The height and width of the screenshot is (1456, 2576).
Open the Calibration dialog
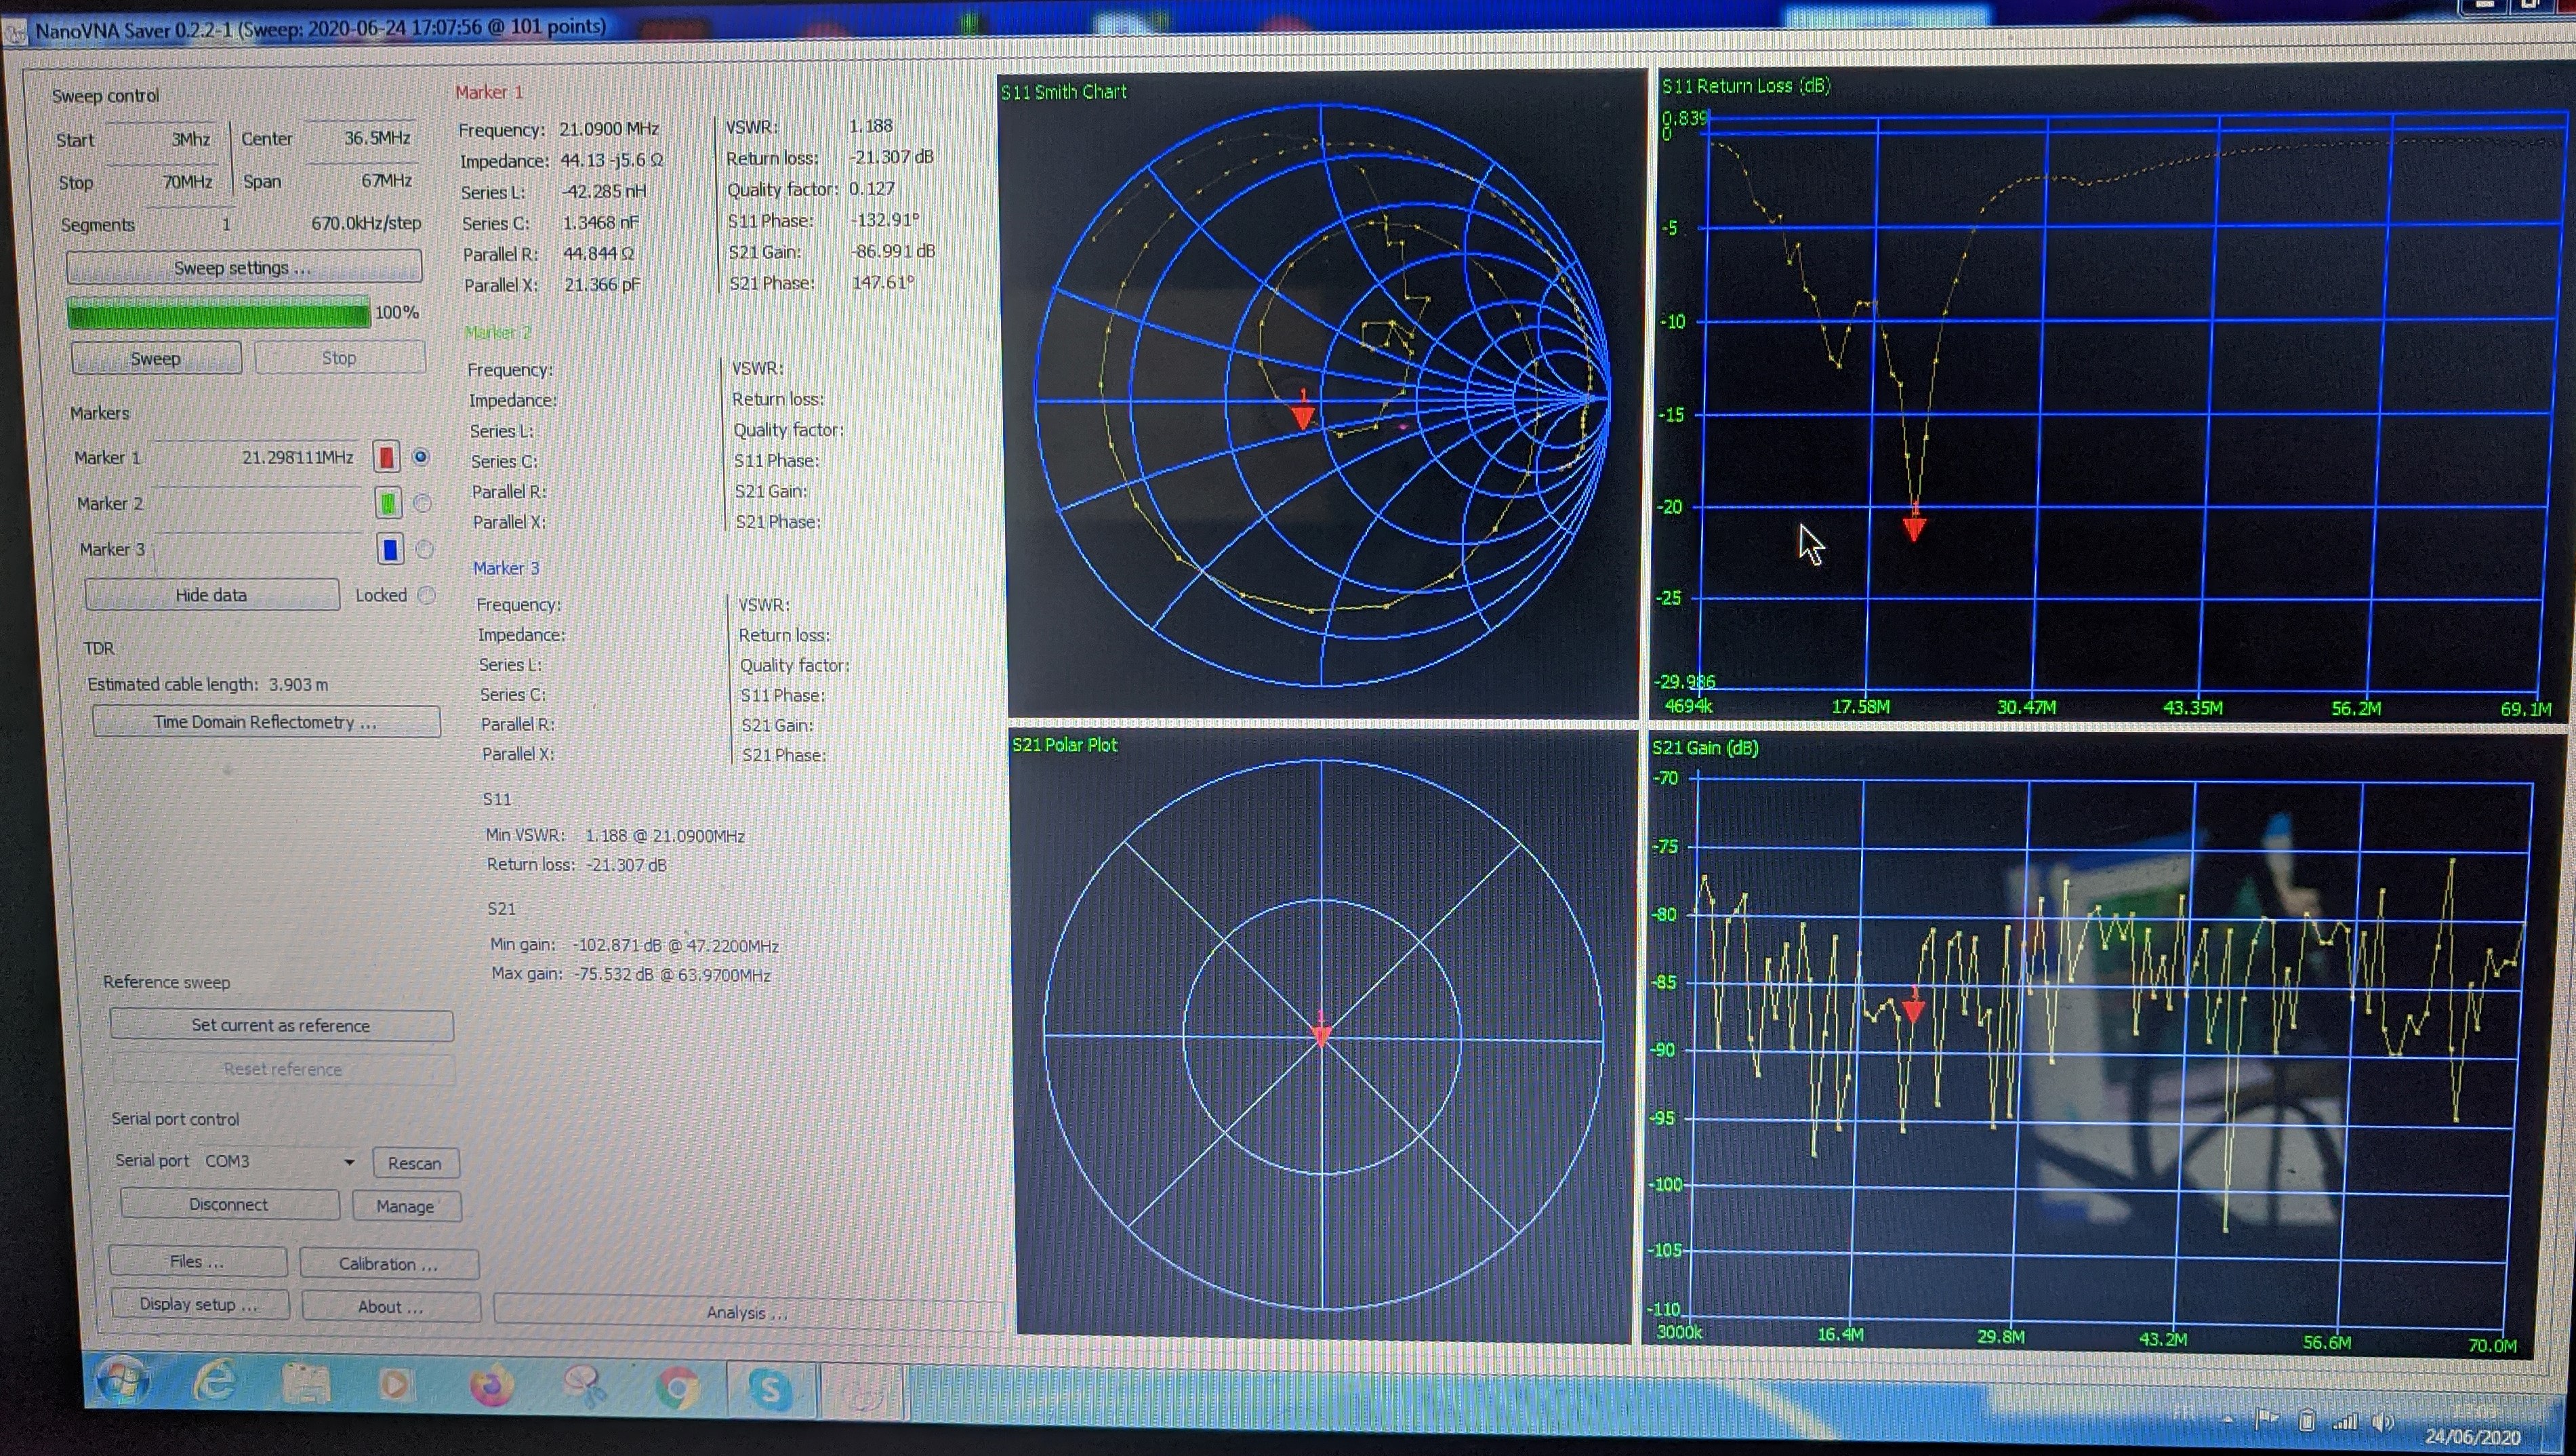pos(389,1264)
